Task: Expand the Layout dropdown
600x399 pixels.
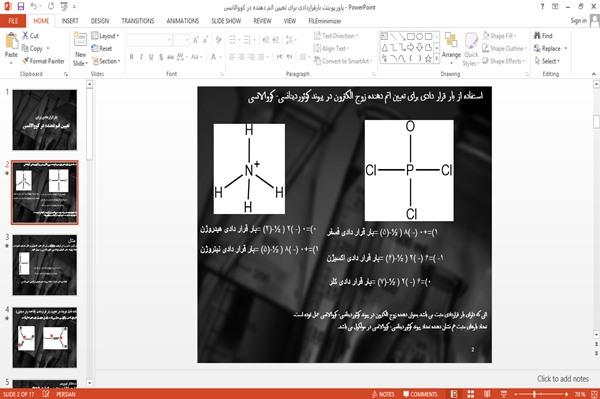Action: click(x=105, y=36)
